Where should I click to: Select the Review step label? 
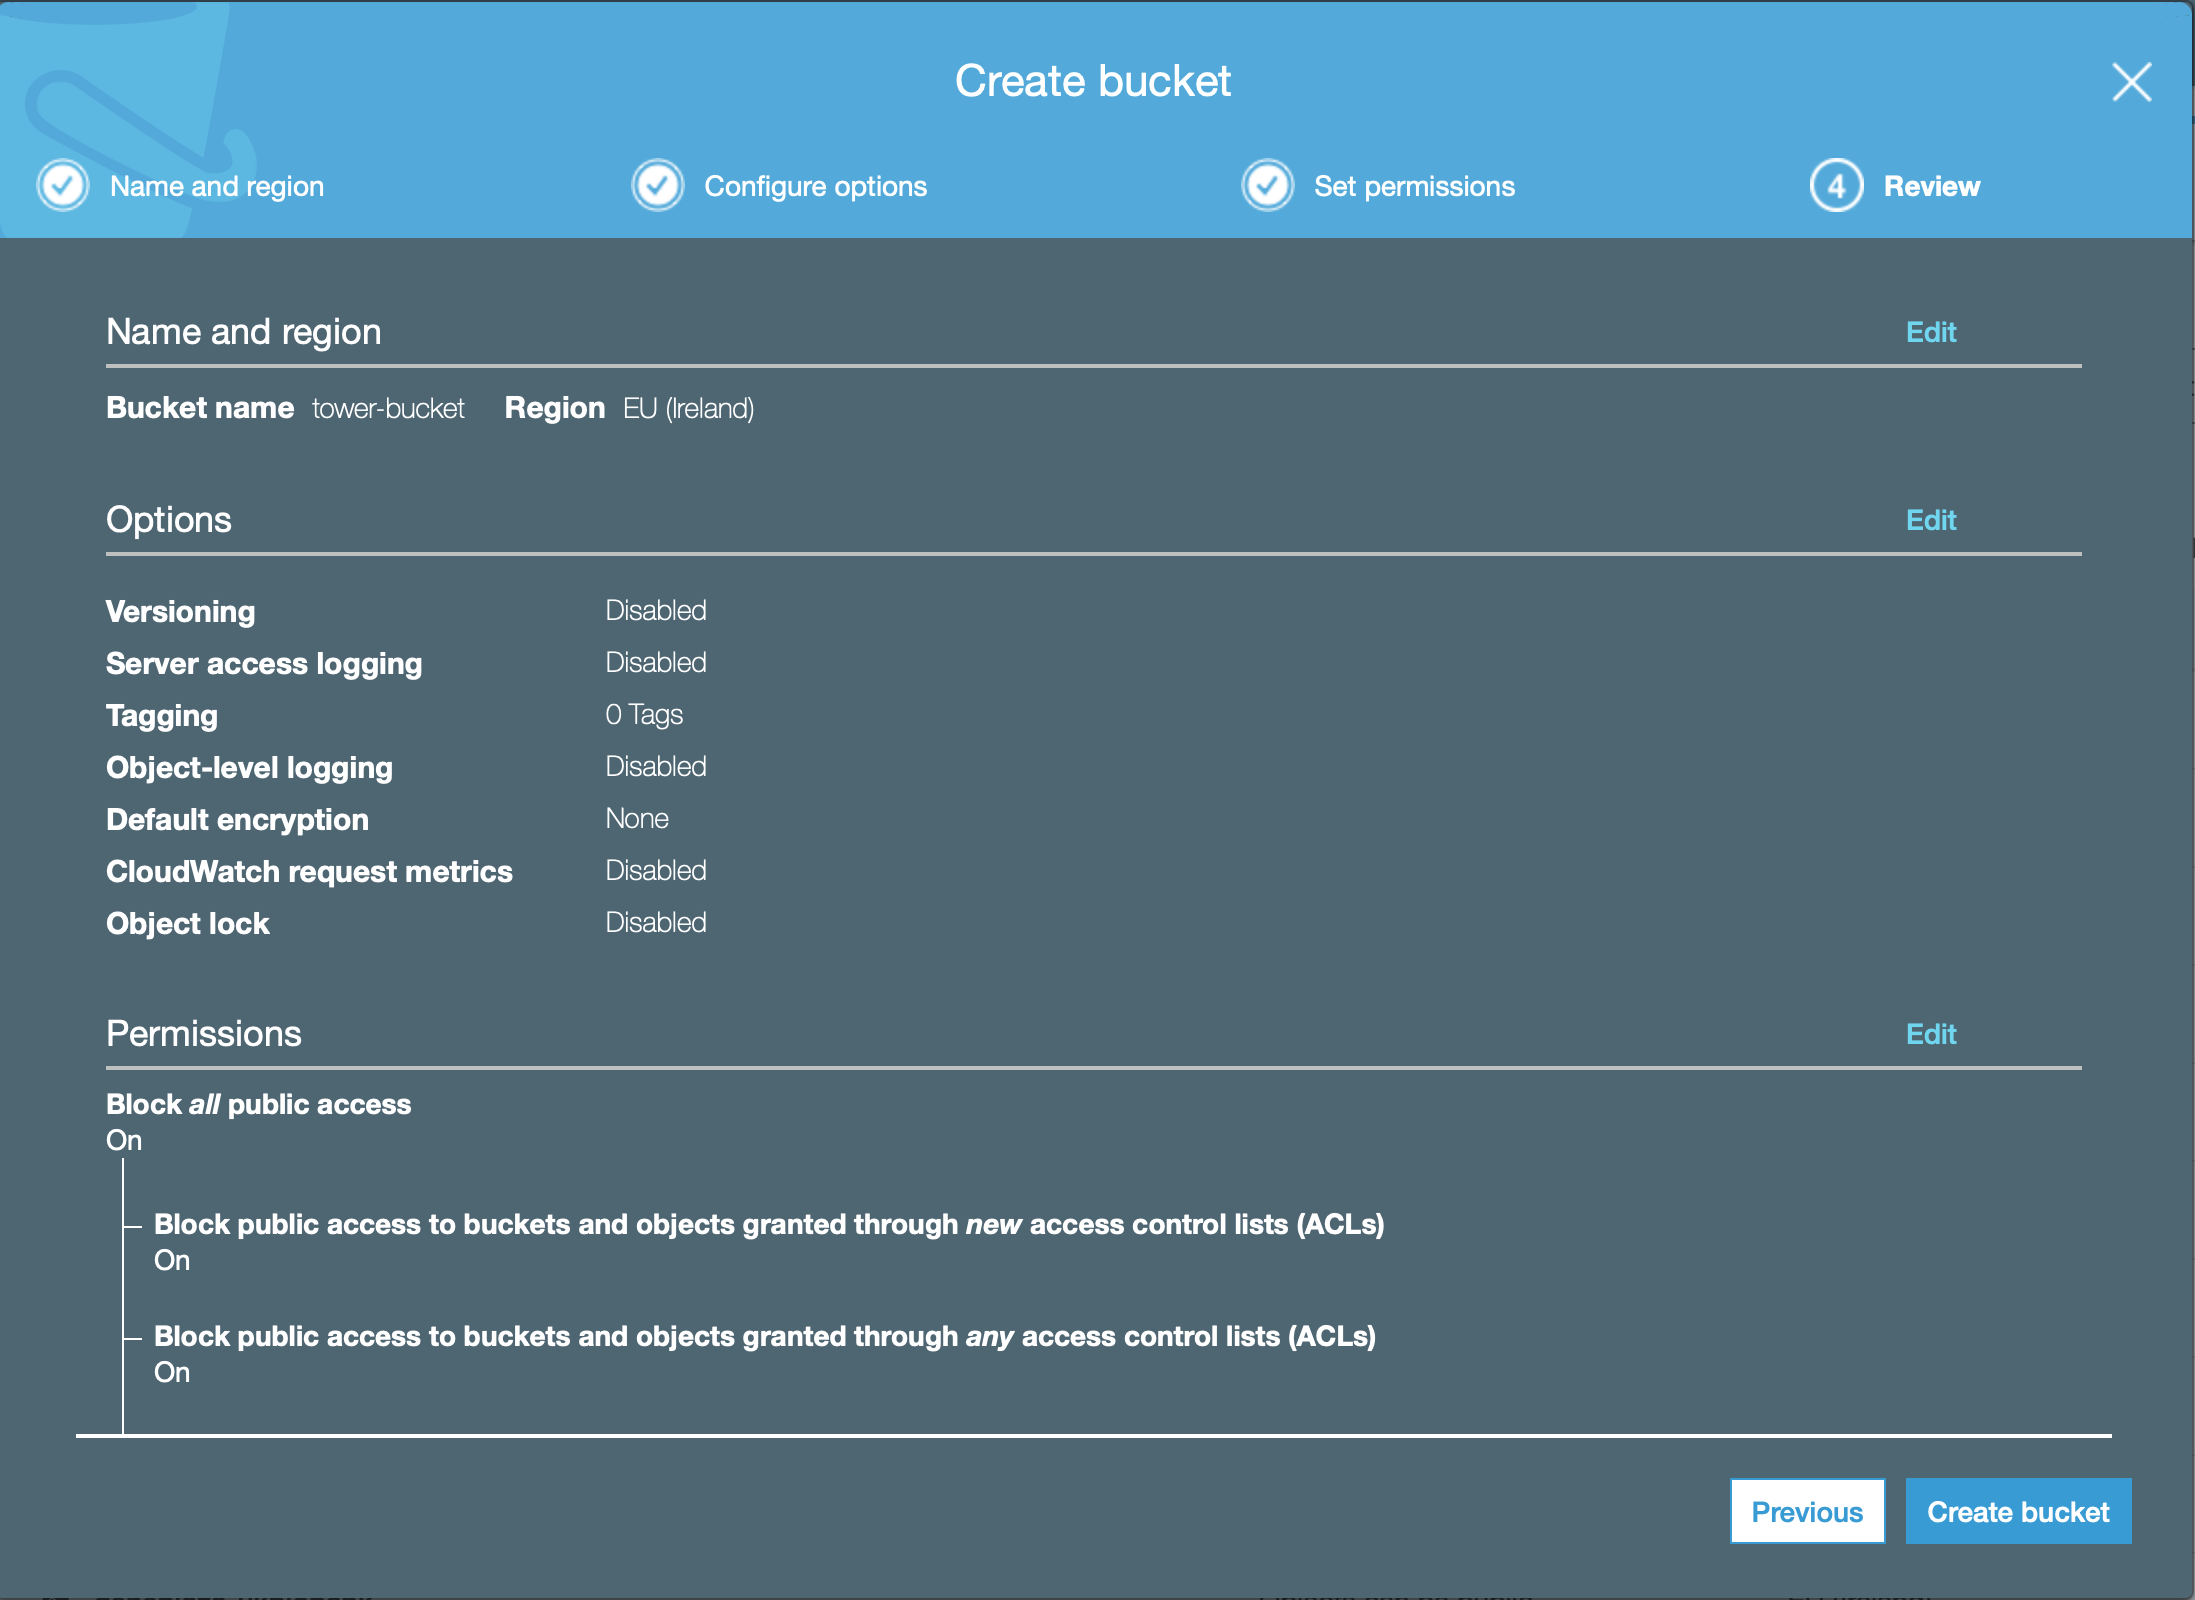pyautogui.click(x=1931, y=187)
